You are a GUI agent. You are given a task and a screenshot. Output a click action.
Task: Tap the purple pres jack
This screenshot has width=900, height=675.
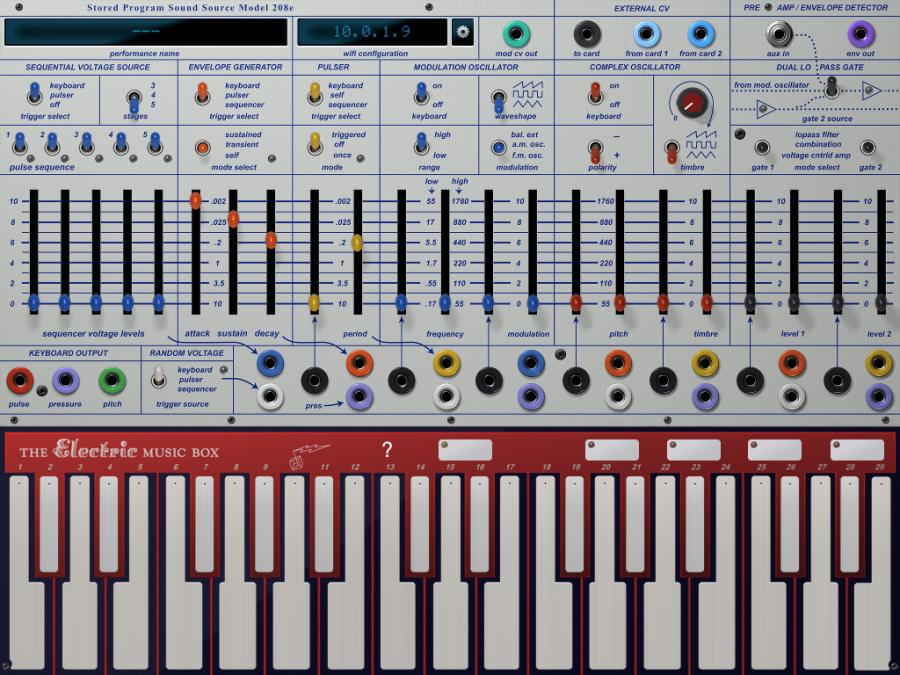(x=359, y=396)
